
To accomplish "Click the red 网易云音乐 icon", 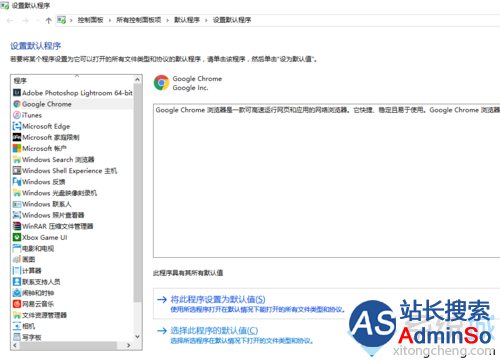I will 17,304.
